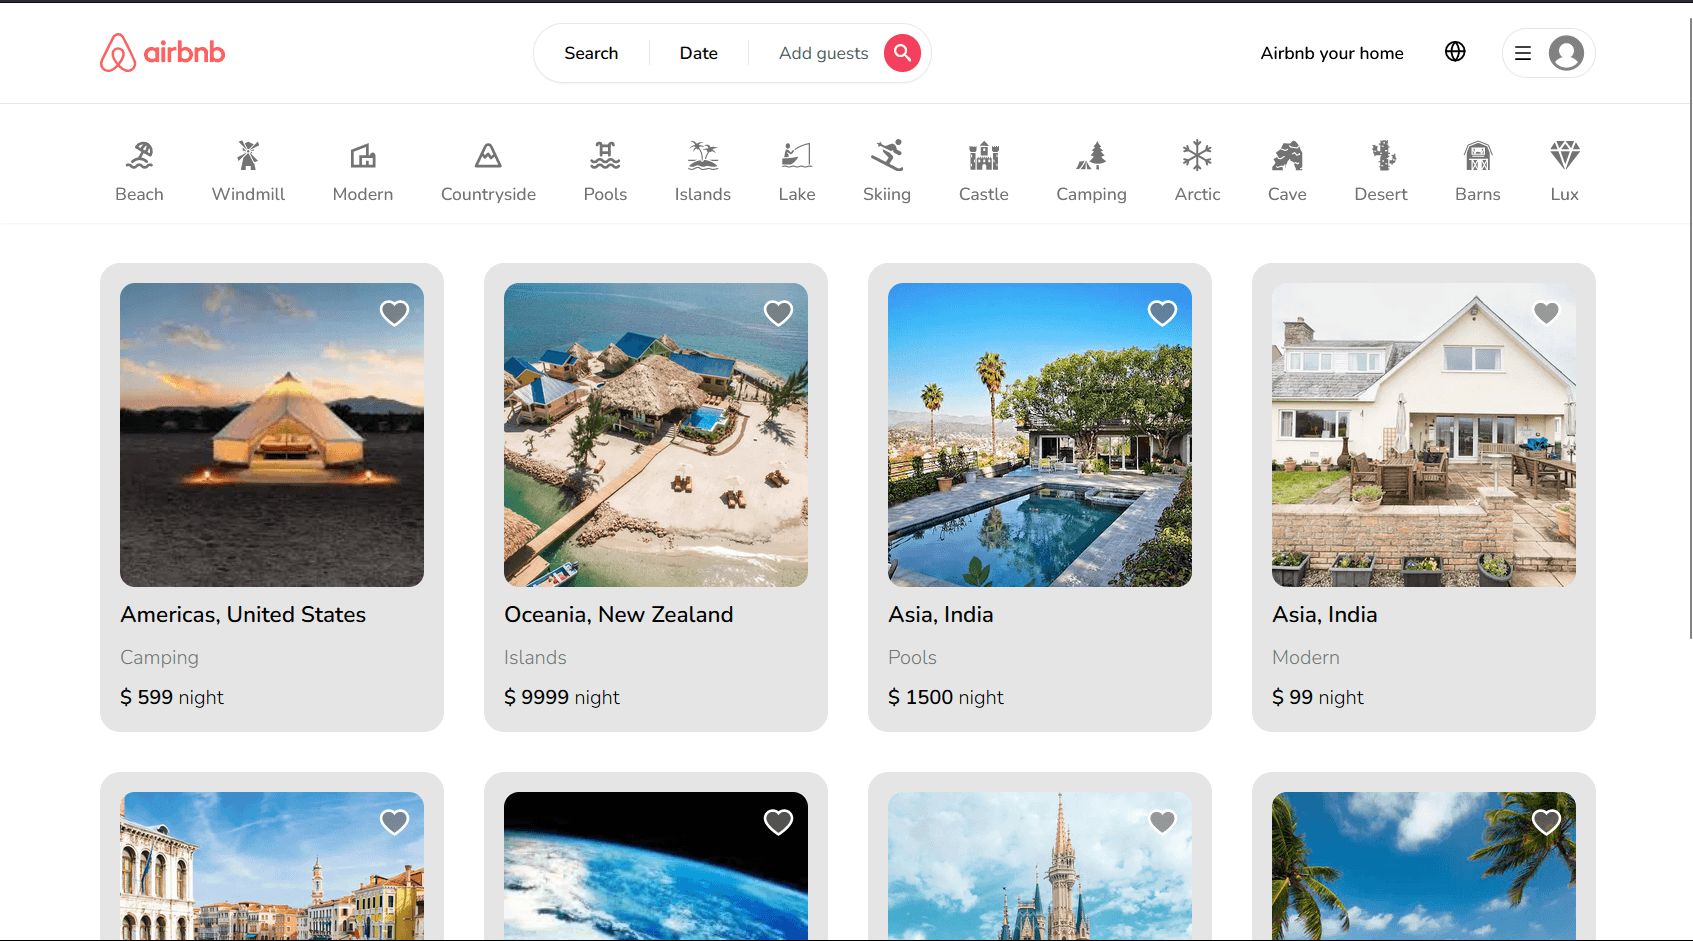This screenshot has width=1693, height=941.
Task: Select the Skiing category icon
Action: coord(886,171)
